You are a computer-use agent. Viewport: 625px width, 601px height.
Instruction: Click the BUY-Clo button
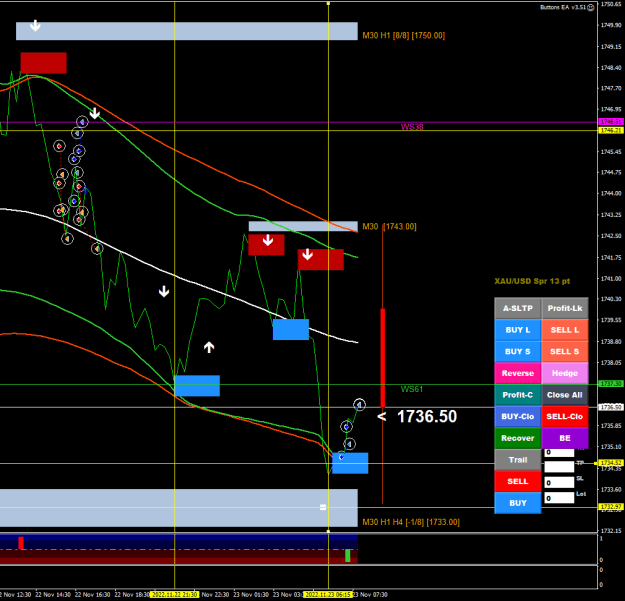tap(518, 416)
